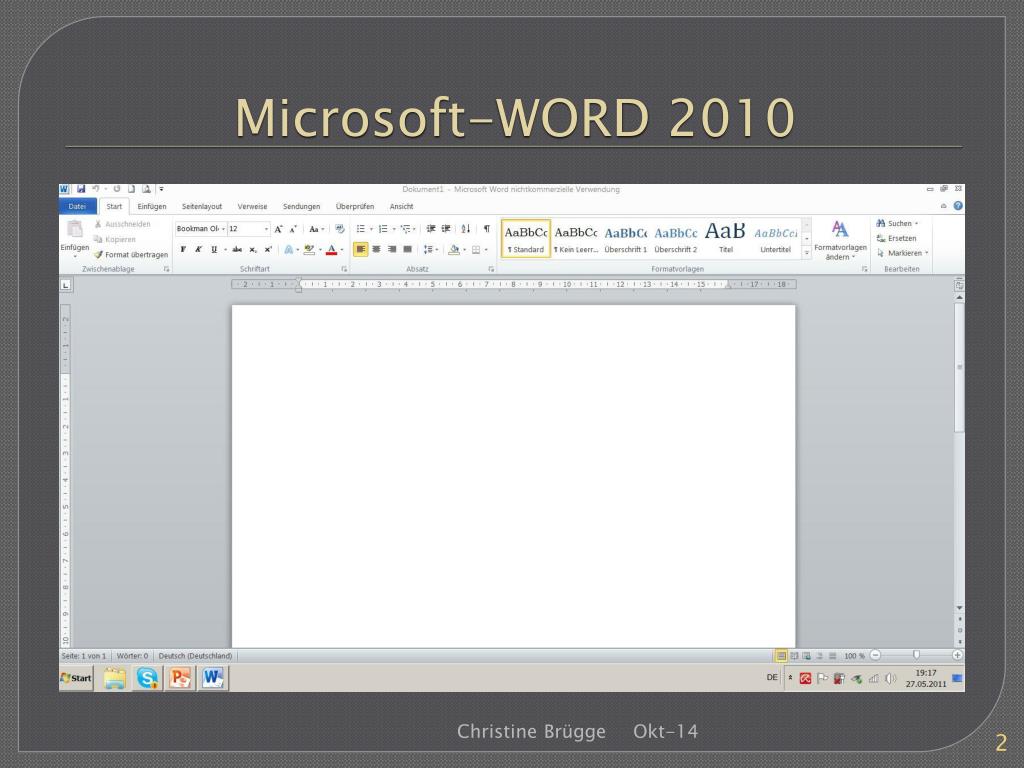
Task: Click the text highlight color button
Action: [x=309, y=249]
